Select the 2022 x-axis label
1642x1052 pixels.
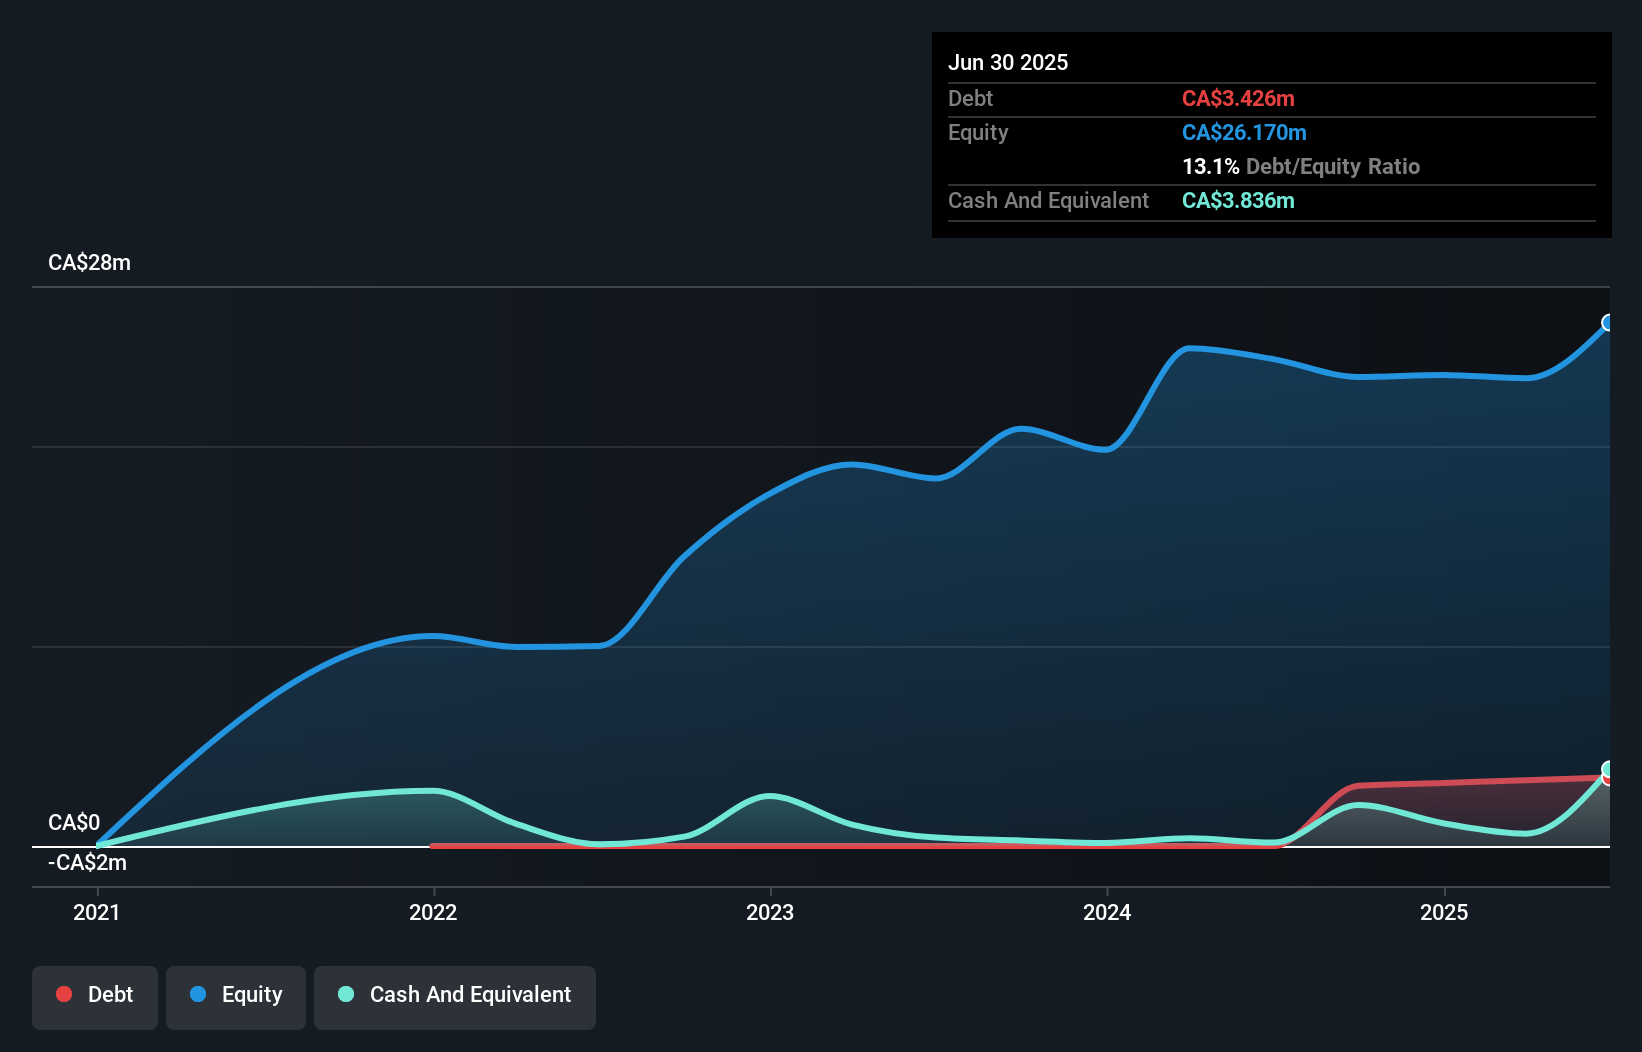[x=433, y=912]
